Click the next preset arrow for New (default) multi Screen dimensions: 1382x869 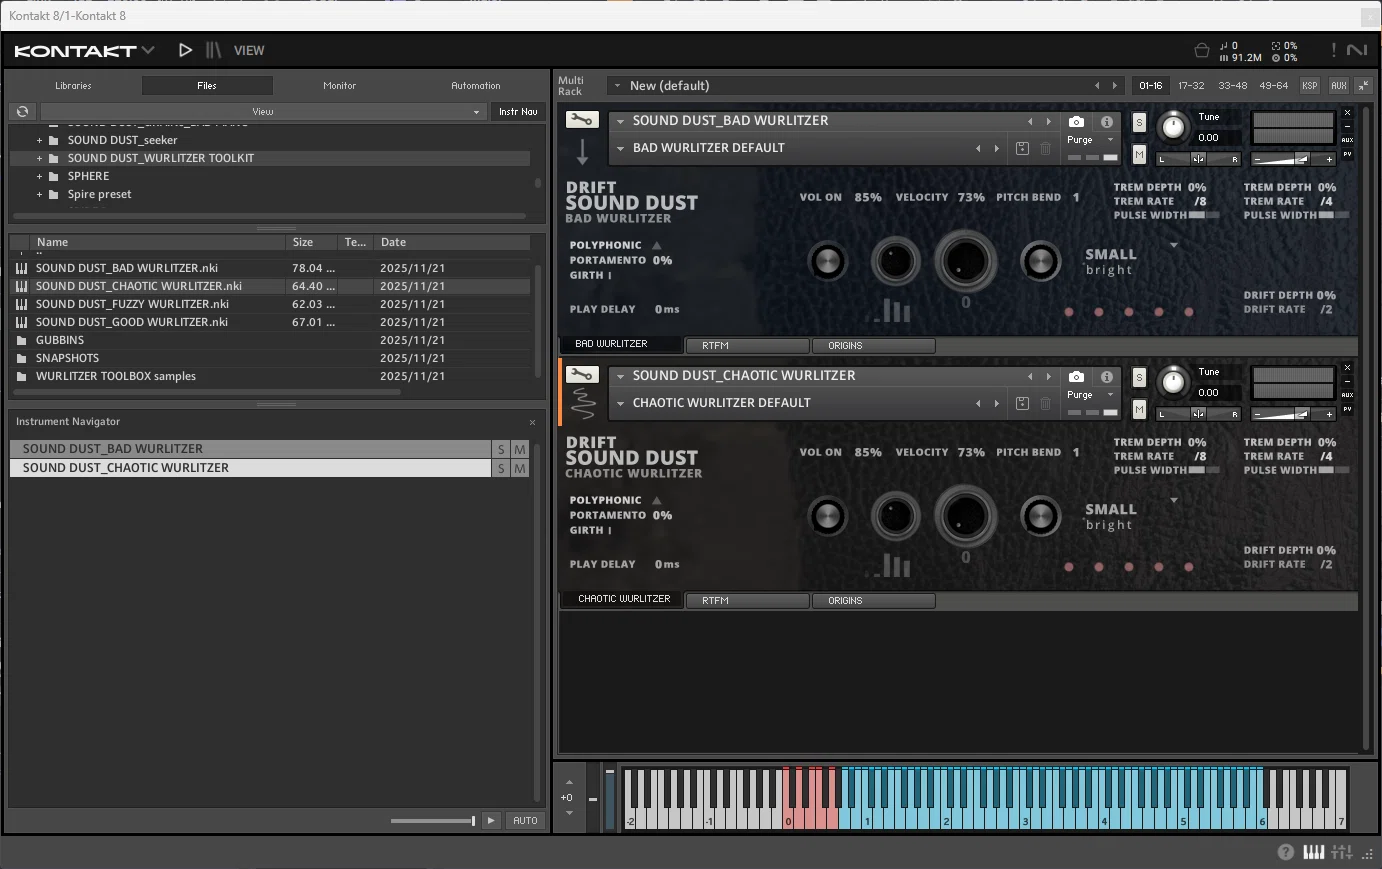[1115, 86]
